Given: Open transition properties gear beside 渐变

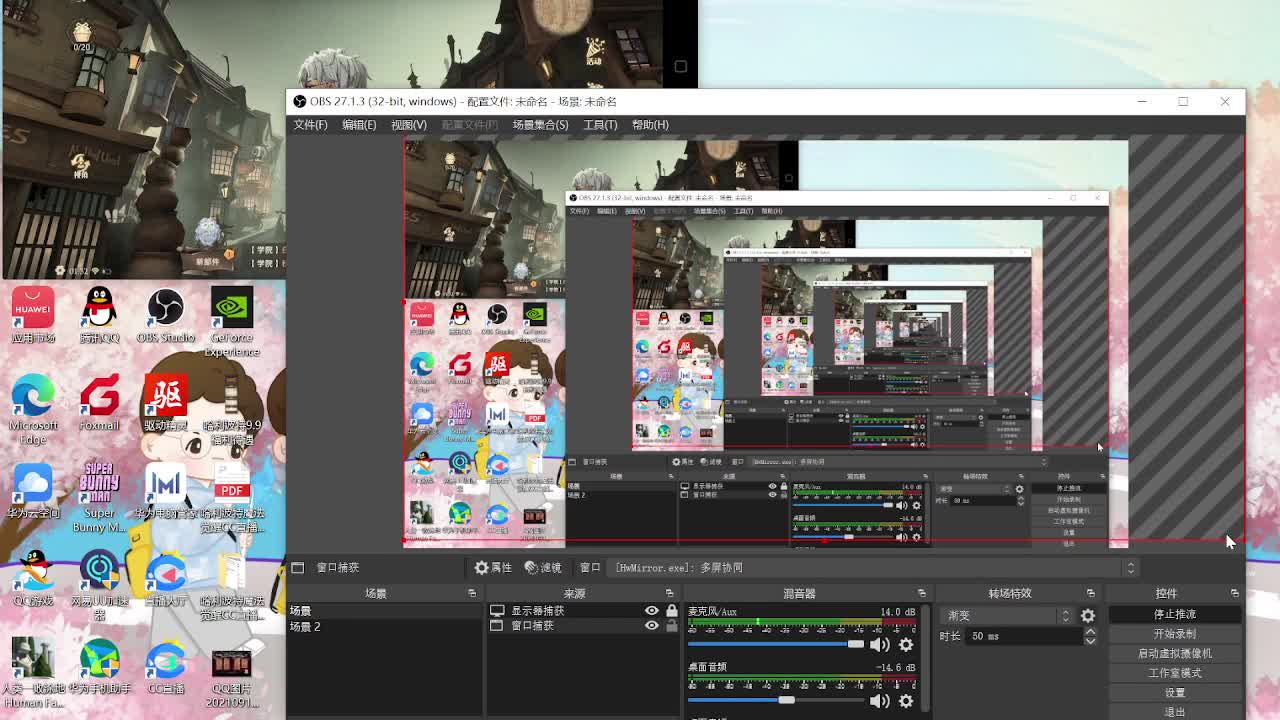Looking at the screenshot, I should coord(1088,616).
